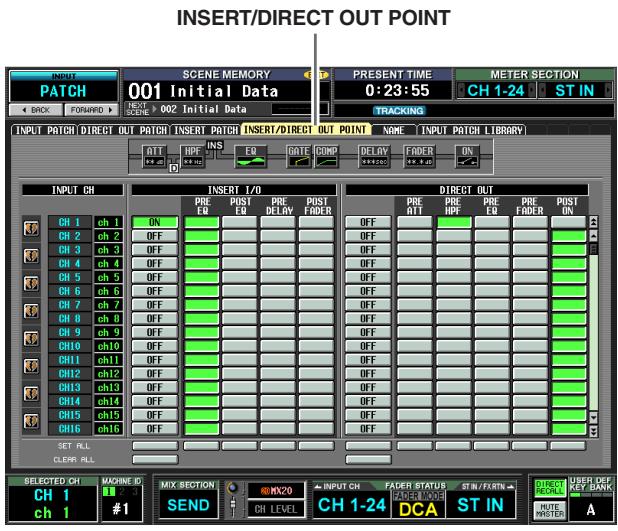This screenshot has height=531, width=618.
Task: Select the INSERT/DIRECT OUT POINT tab
Action: [306, 130]
